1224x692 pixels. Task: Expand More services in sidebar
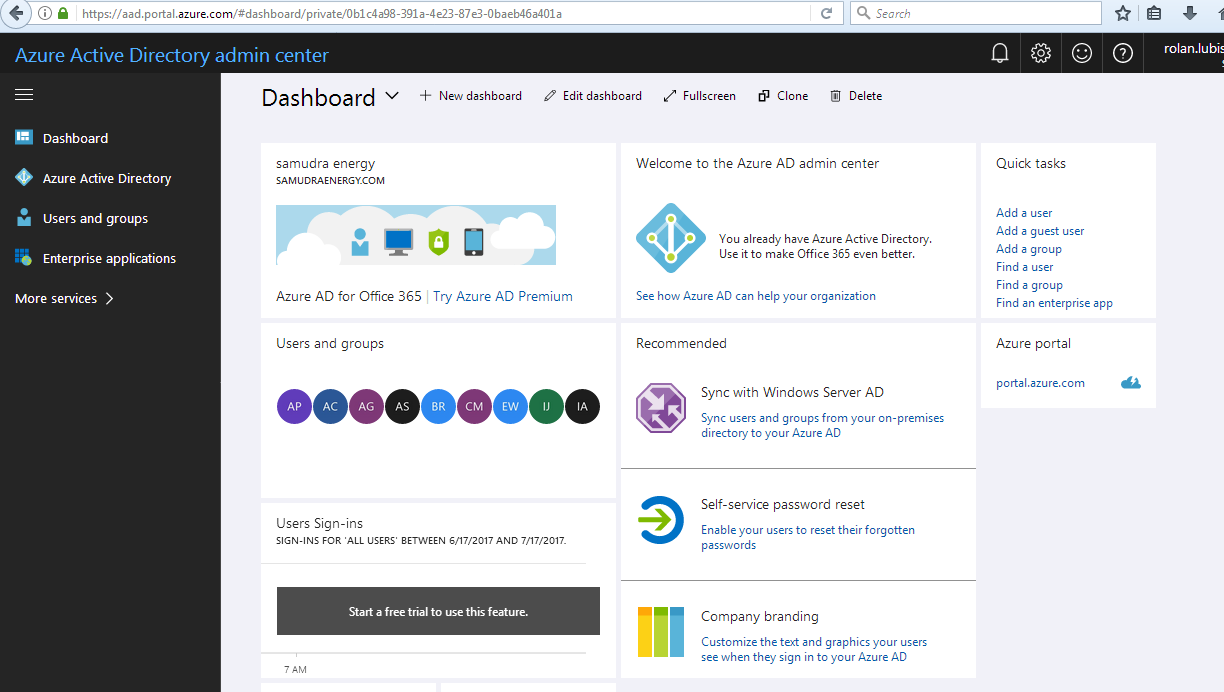pyautogui.click(x=64, y=298)
